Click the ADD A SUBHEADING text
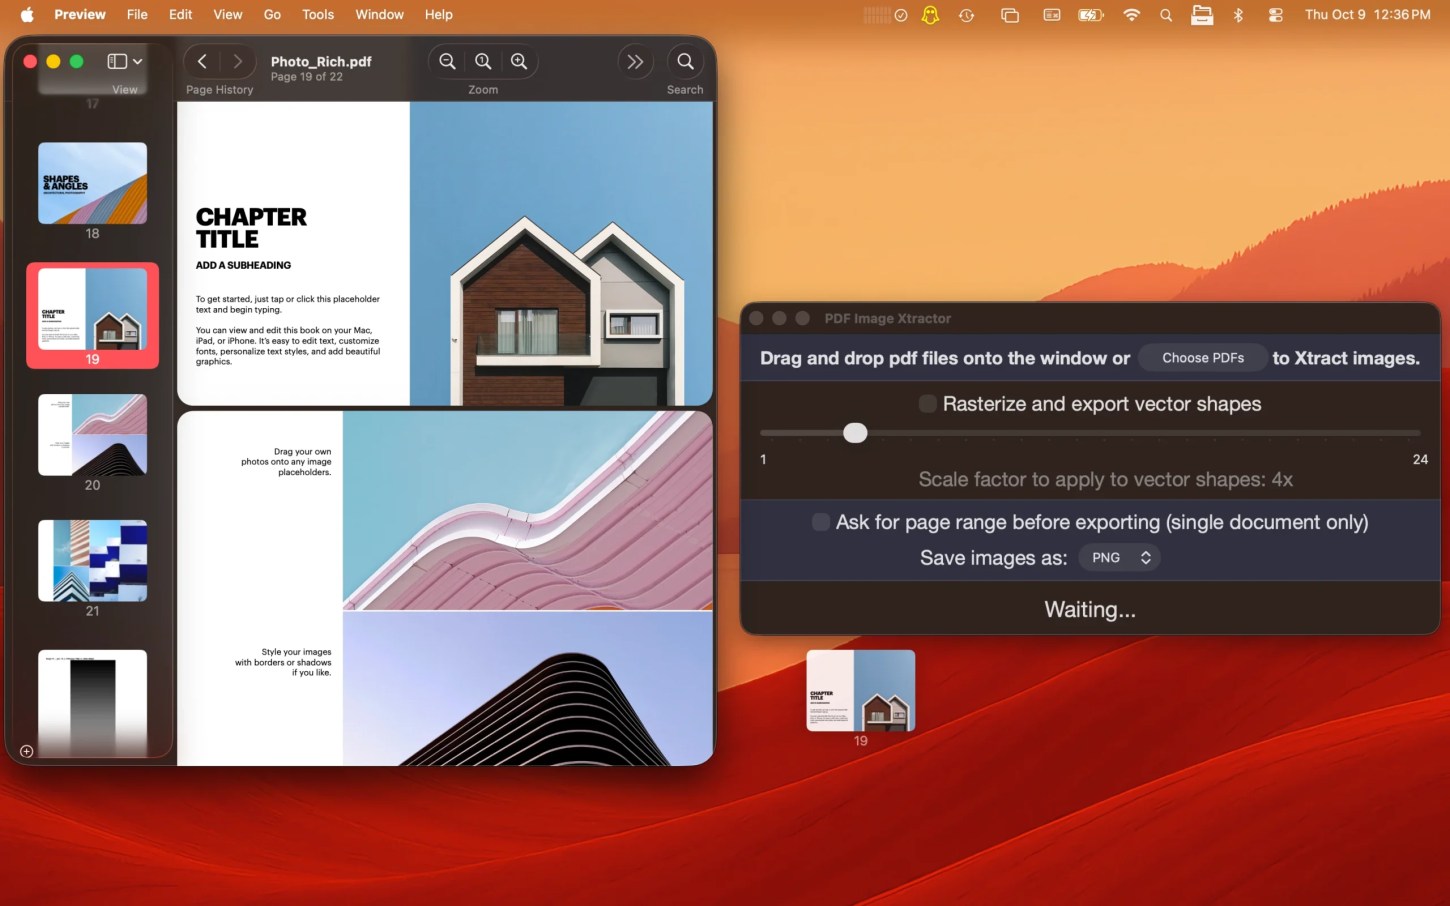1450x906 pixels. point(243,265)
